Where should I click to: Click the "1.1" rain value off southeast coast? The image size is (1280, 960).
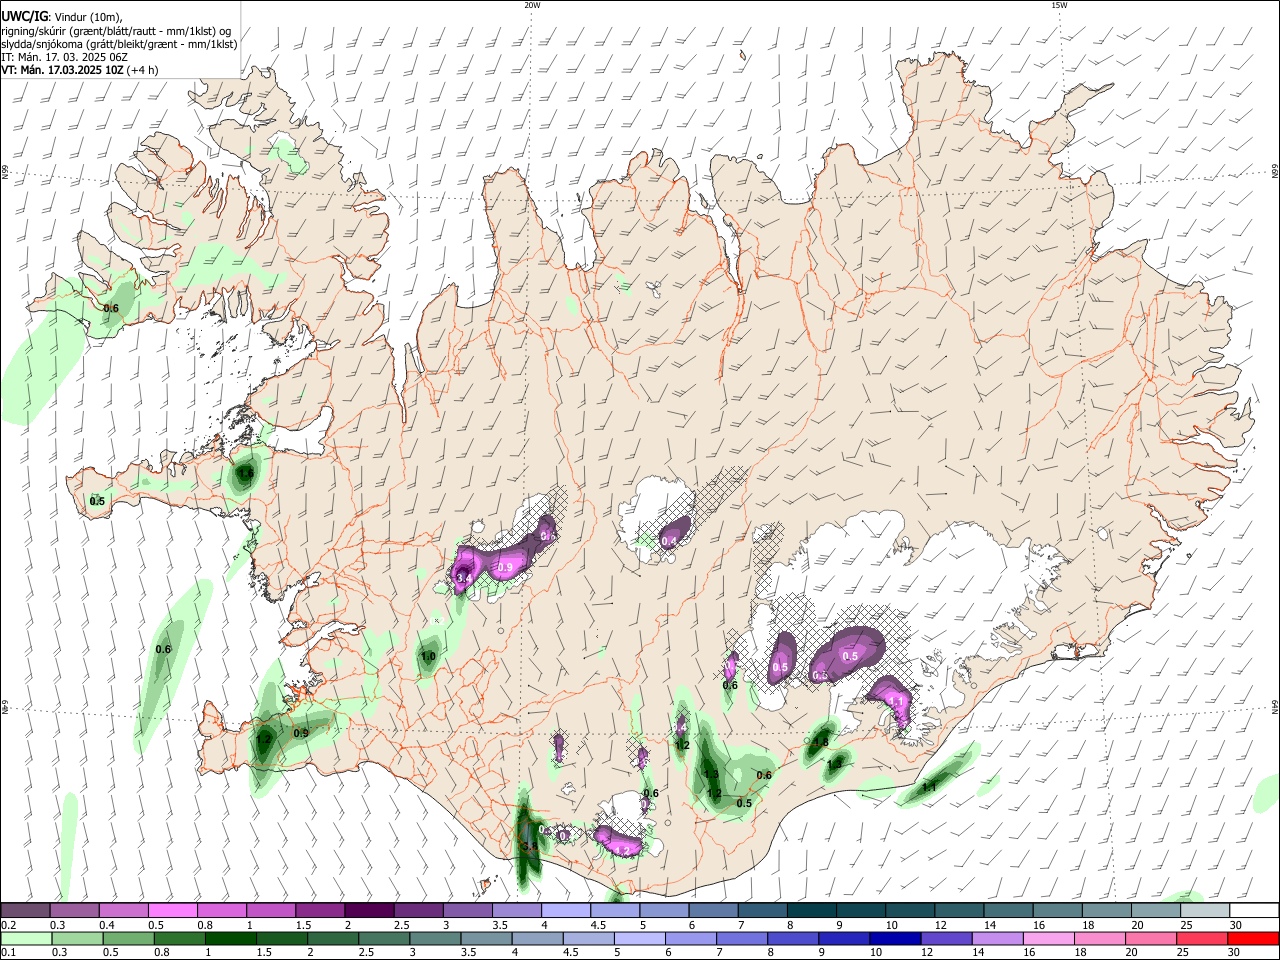coord(929,788)
